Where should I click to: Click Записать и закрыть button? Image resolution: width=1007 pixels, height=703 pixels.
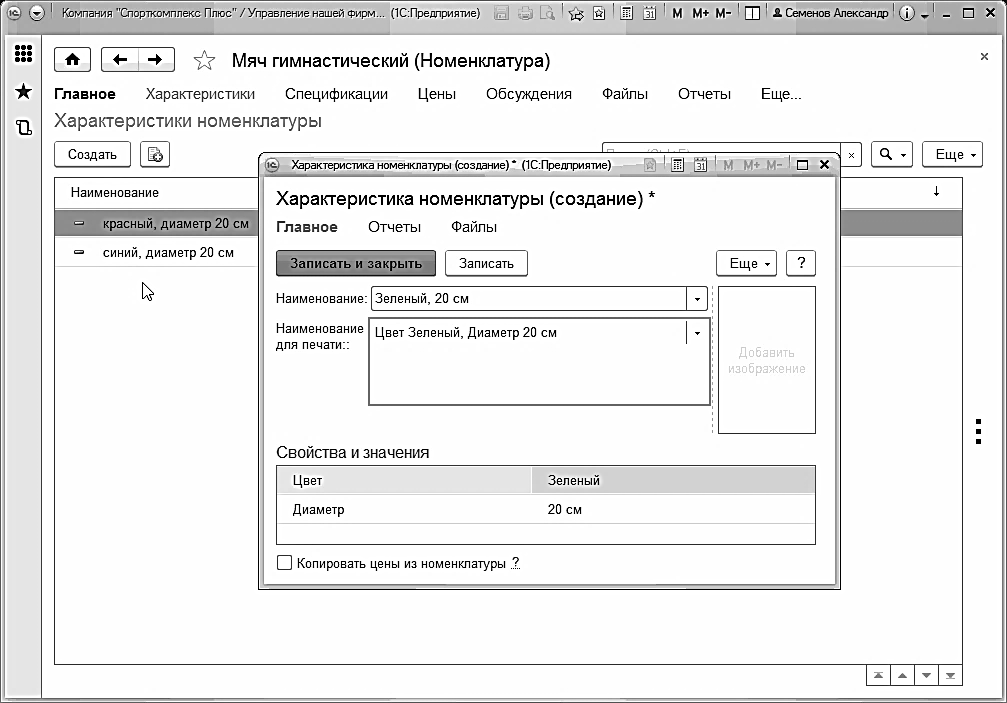click(x=356, y=263)
